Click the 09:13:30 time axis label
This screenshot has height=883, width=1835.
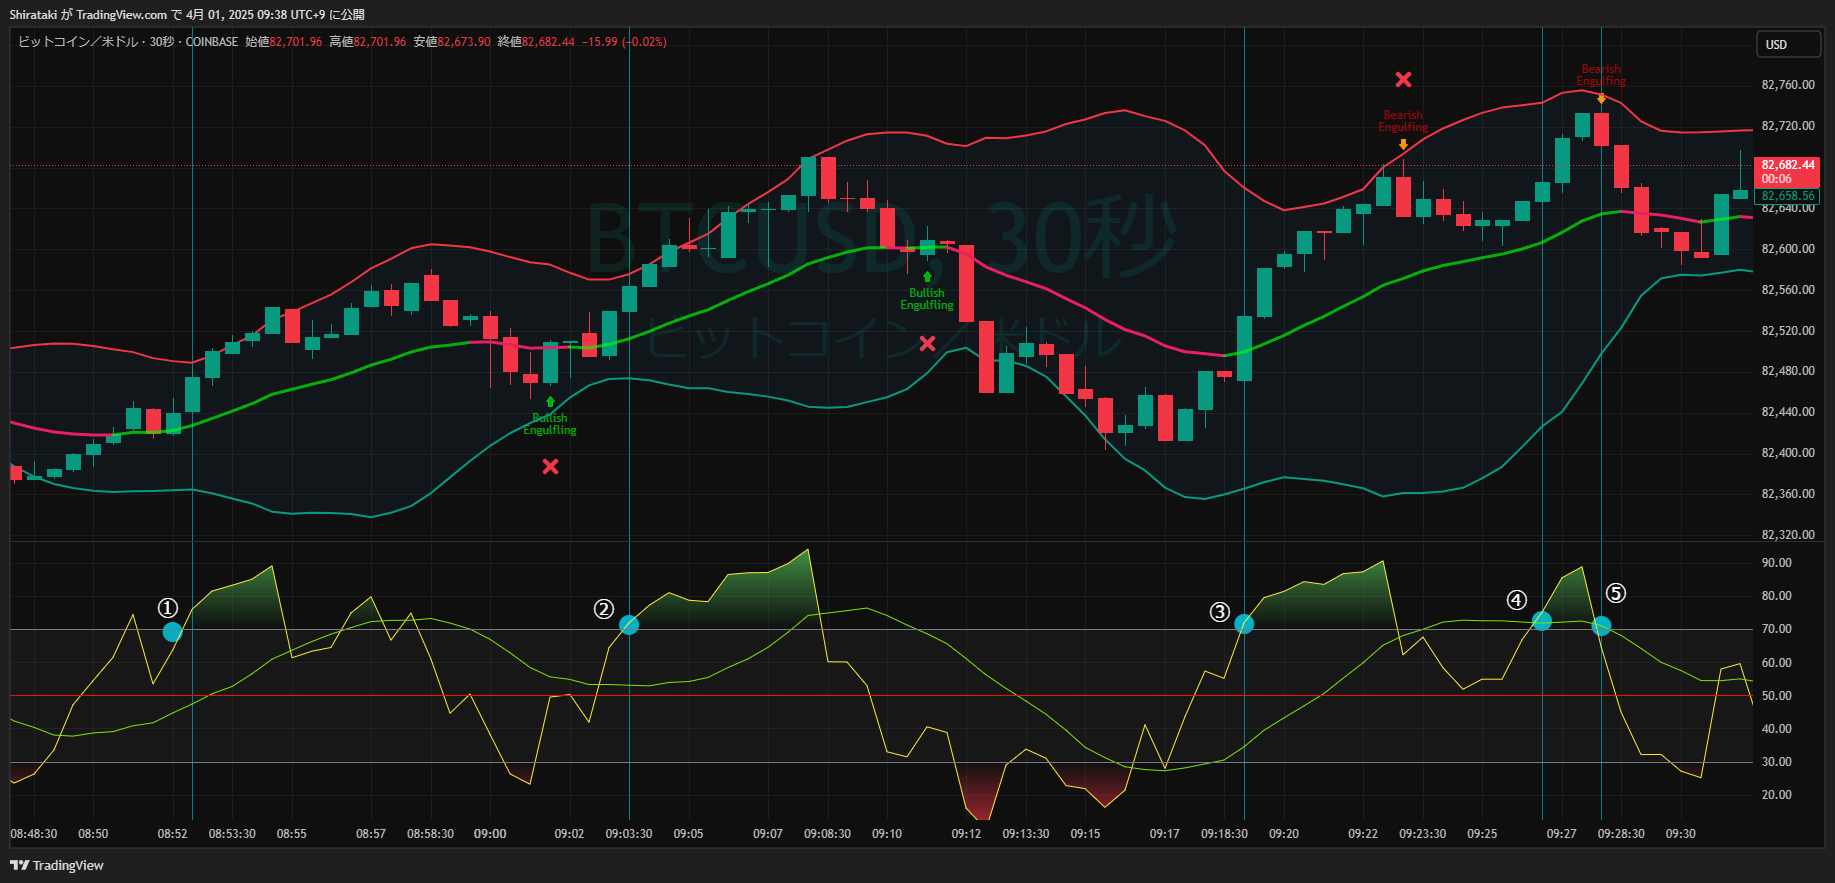click(x=1026, y=834)
